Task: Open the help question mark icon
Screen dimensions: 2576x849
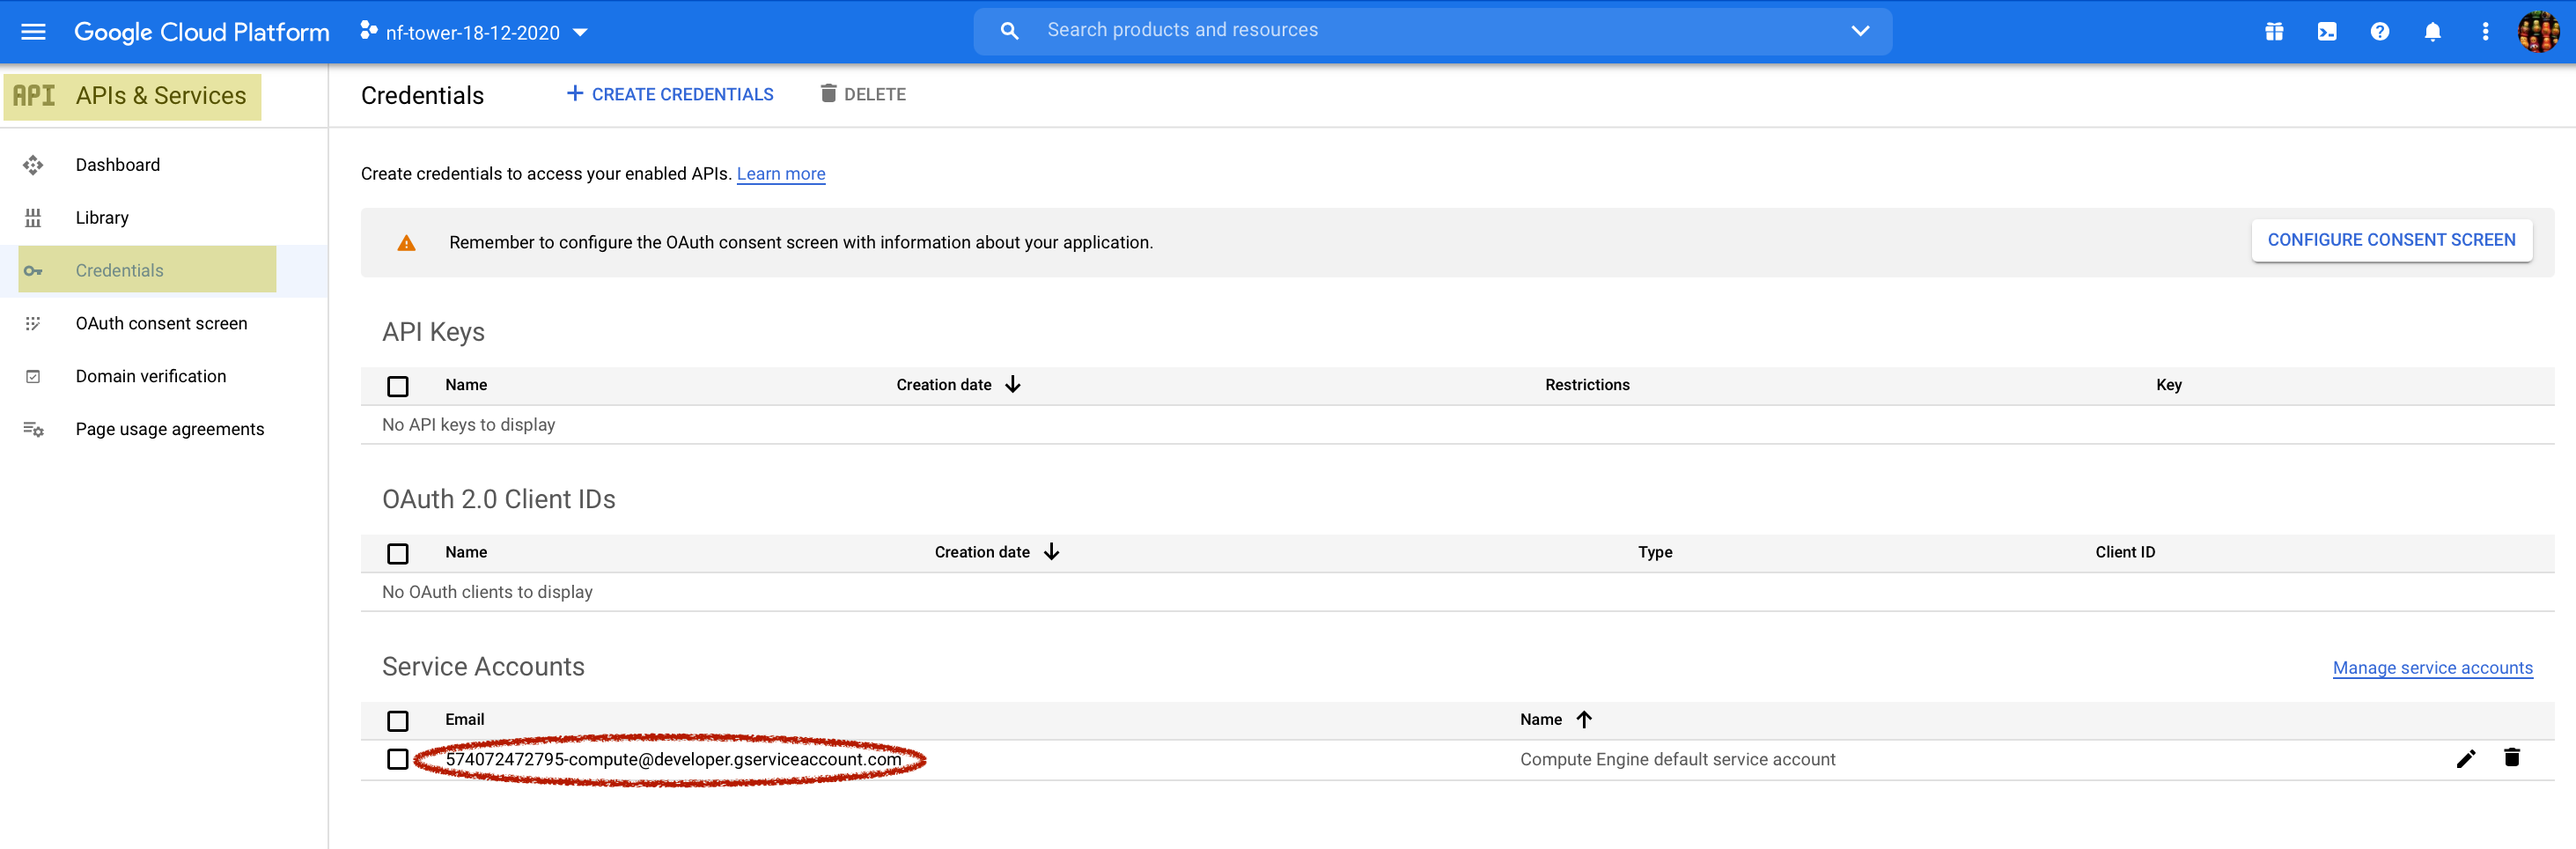Action: coord(2380,32)
